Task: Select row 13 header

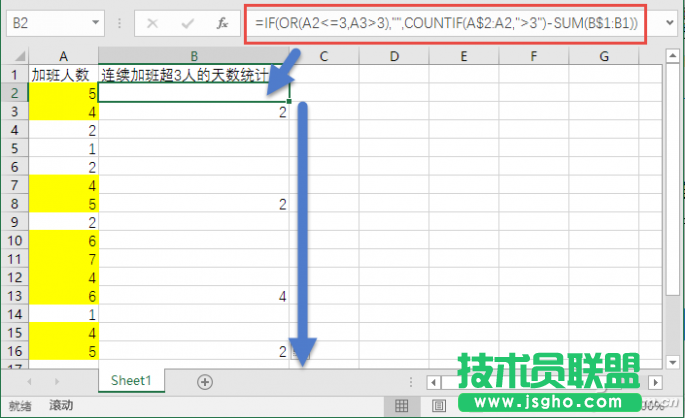Action: 15,296
